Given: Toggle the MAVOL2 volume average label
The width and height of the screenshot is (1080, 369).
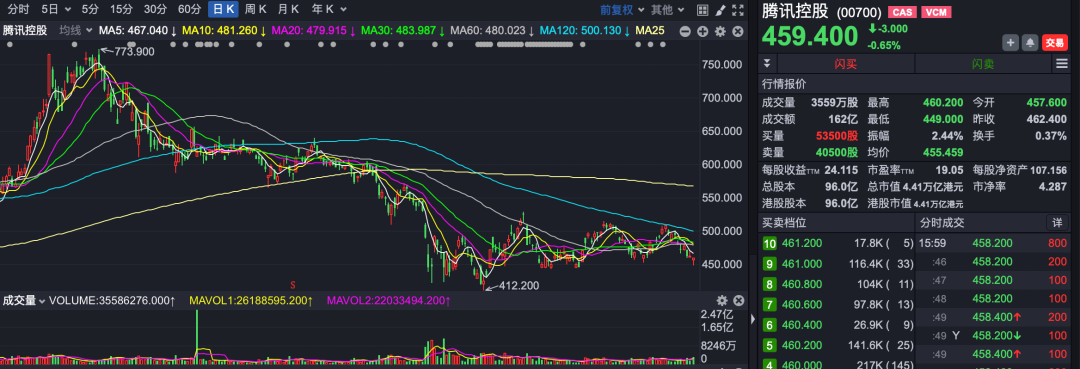Looking at the screenshot, I should [x=388, y=301].
